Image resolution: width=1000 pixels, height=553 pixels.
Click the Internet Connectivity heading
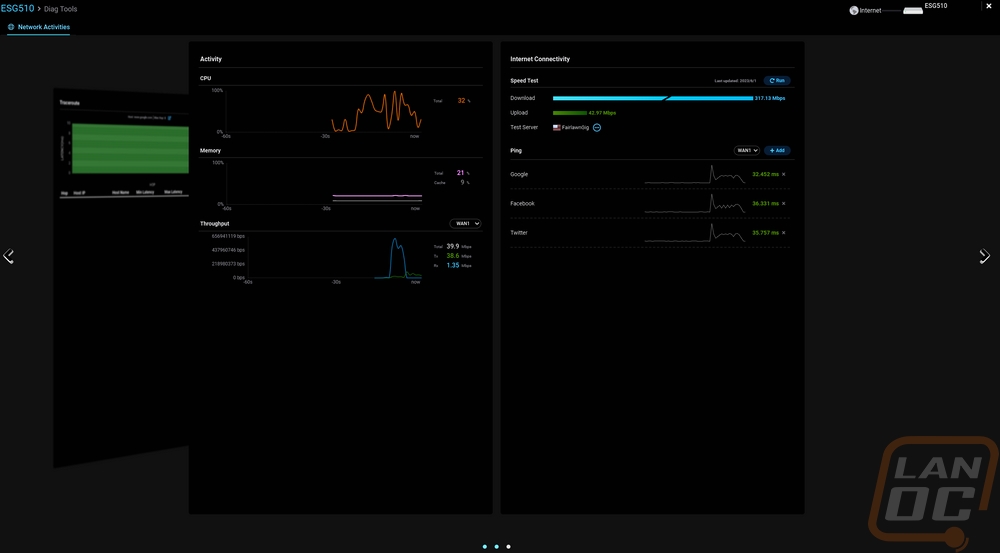[x=540, y=59]
